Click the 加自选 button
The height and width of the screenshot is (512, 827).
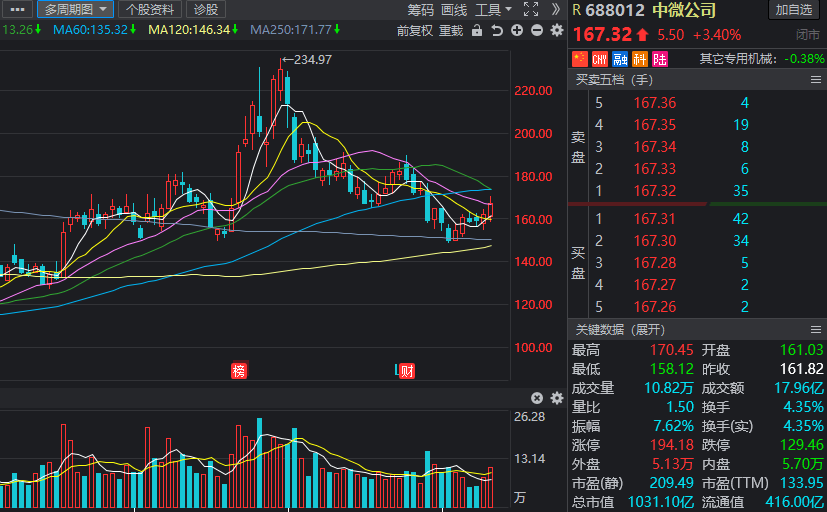click(795, 10)
